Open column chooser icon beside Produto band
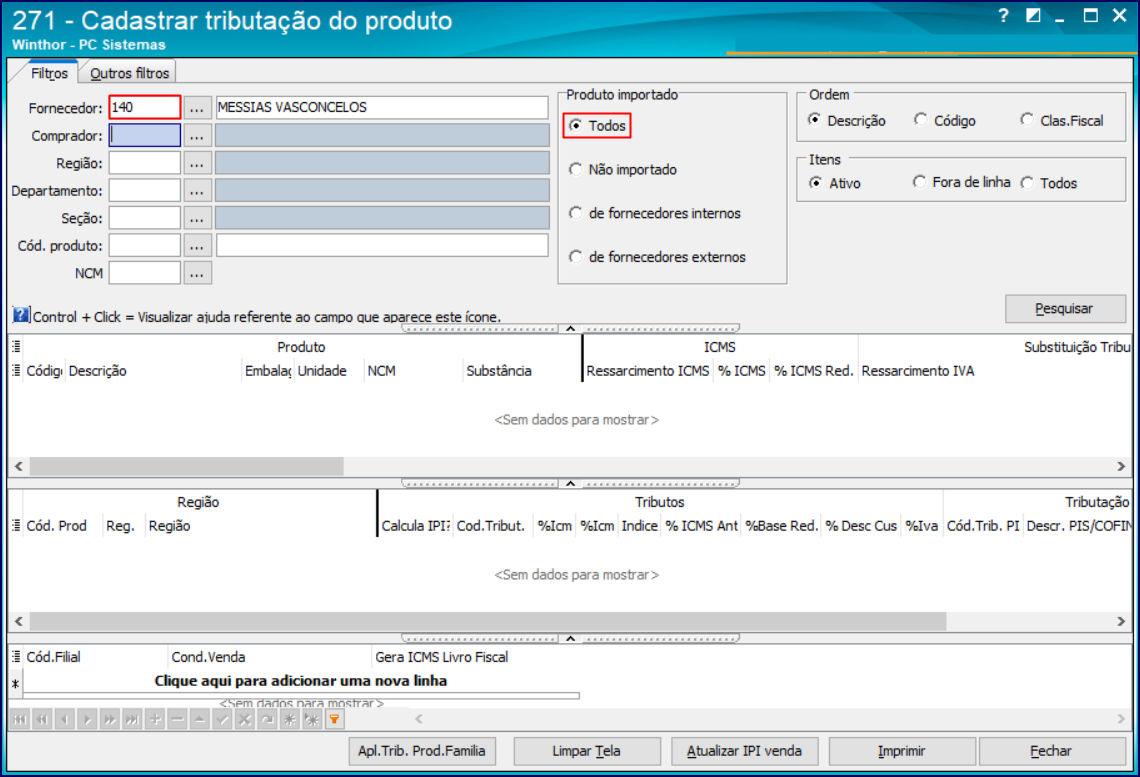 coord(16,346)
